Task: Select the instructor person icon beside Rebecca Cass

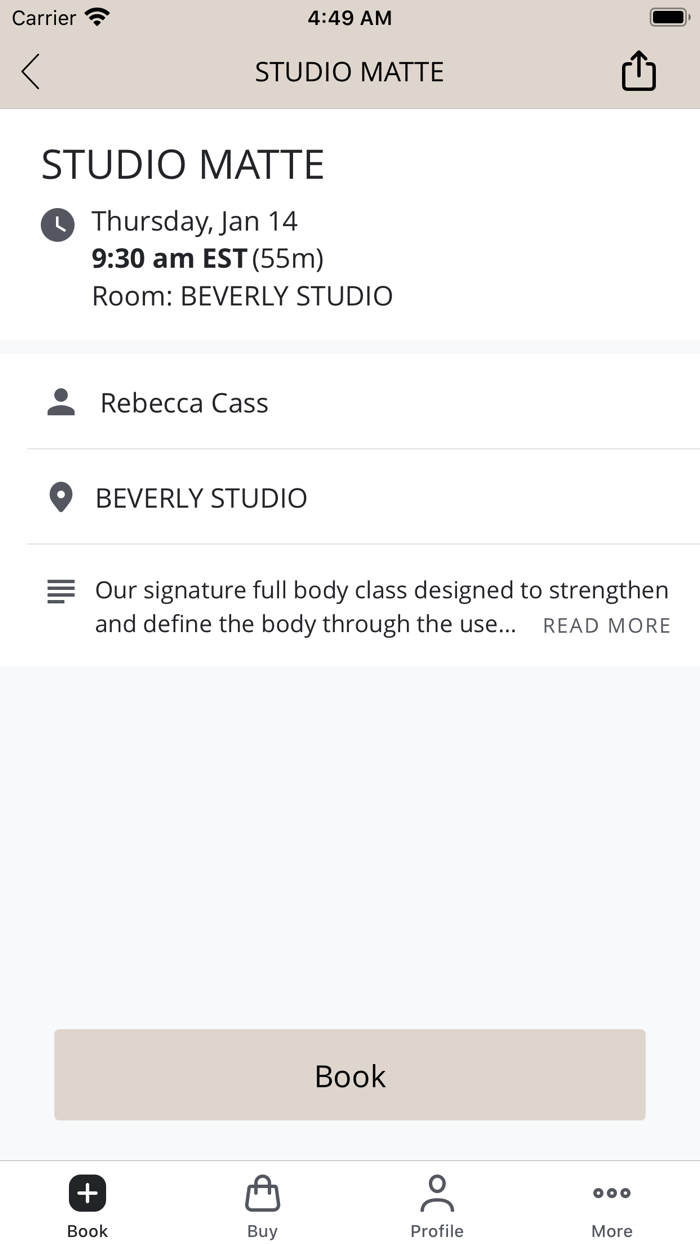Action: click(61, 402)
